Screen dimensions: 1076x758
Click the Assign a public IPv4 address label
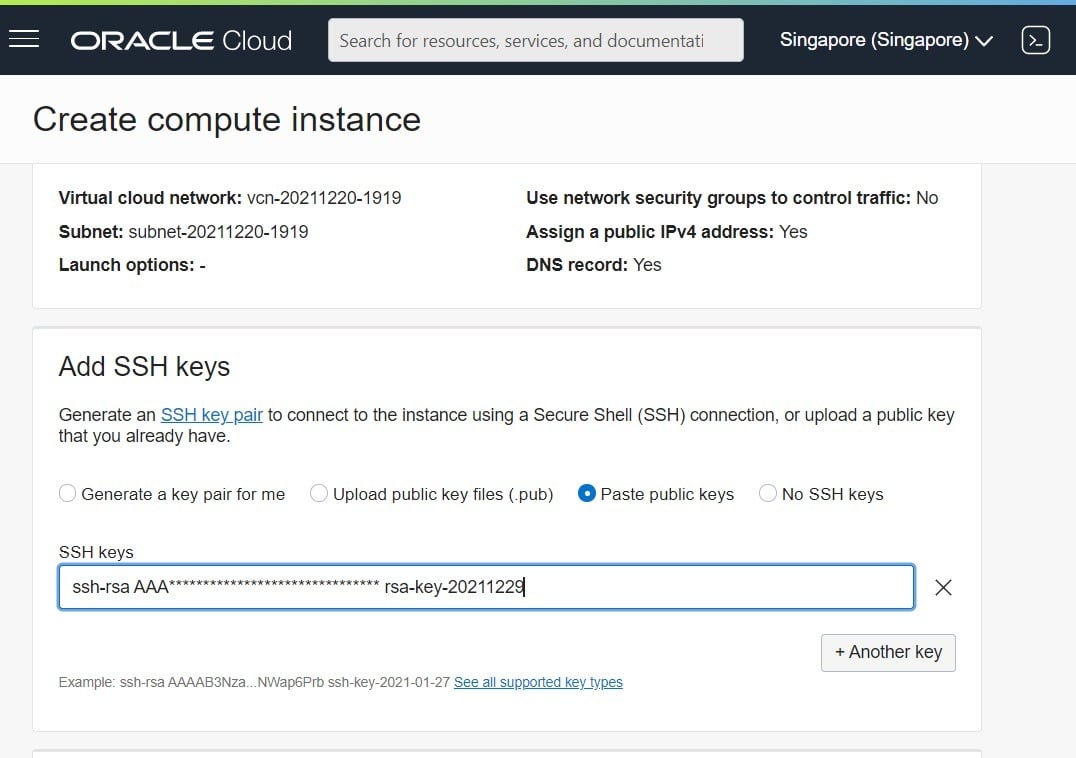[650, 232]
